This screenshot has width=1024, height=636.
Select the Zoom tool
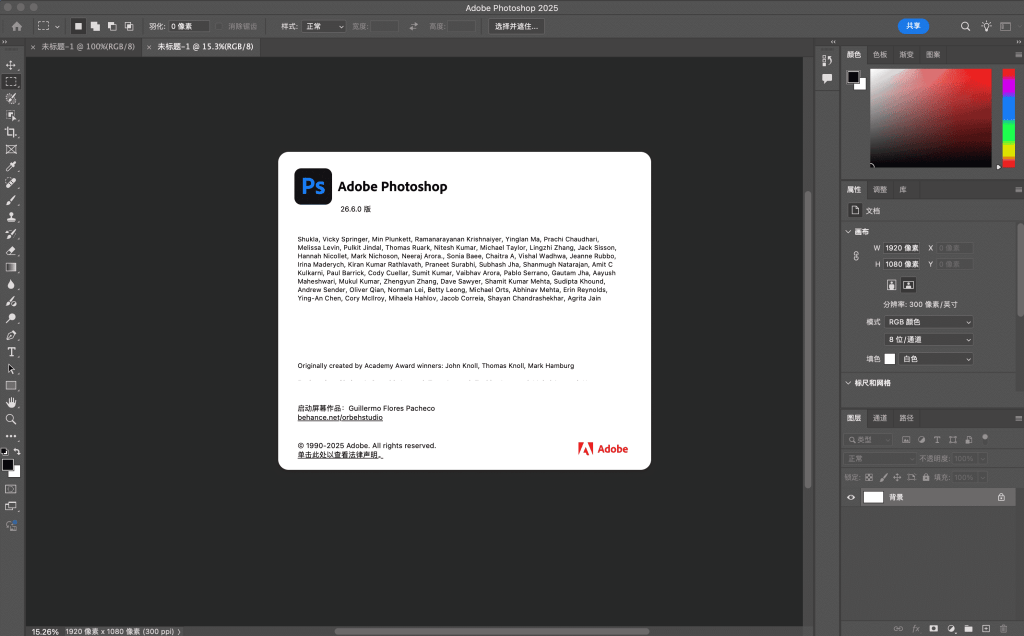coord(11,419)
